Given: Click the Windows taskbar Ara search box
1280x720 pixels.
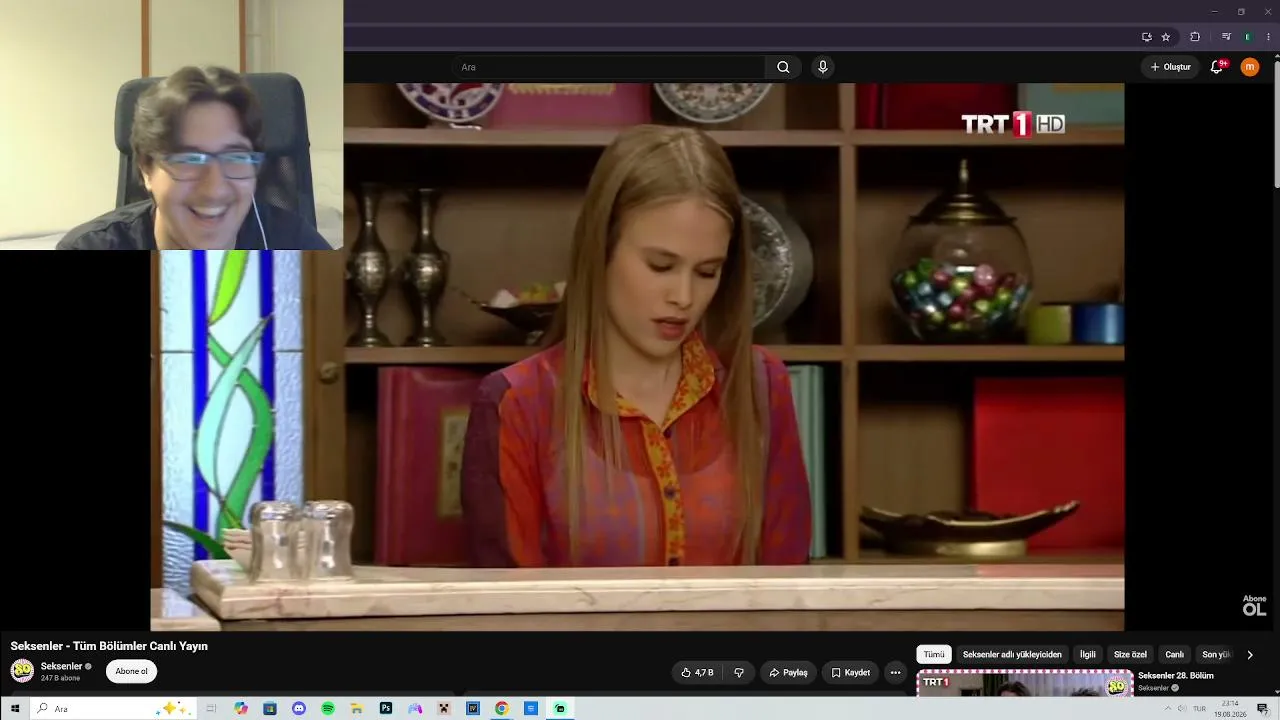Looking at the screenshot, I should [112, 709].
